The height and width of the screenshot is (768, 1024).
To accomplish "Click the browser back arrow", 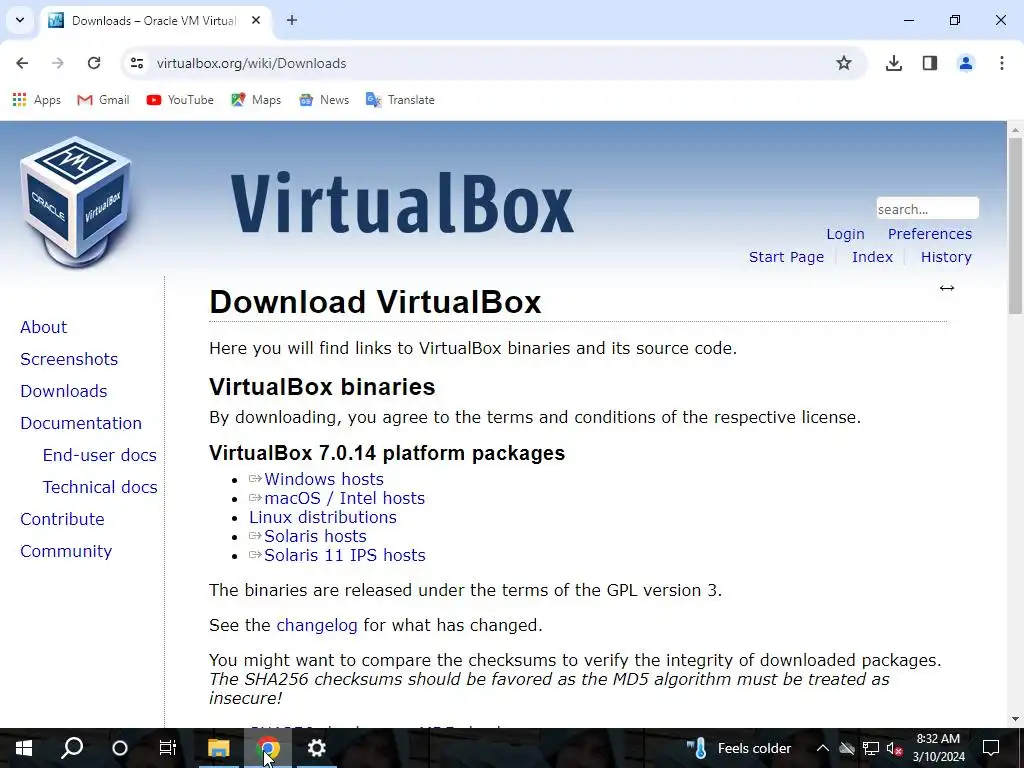I will [22, 63].
